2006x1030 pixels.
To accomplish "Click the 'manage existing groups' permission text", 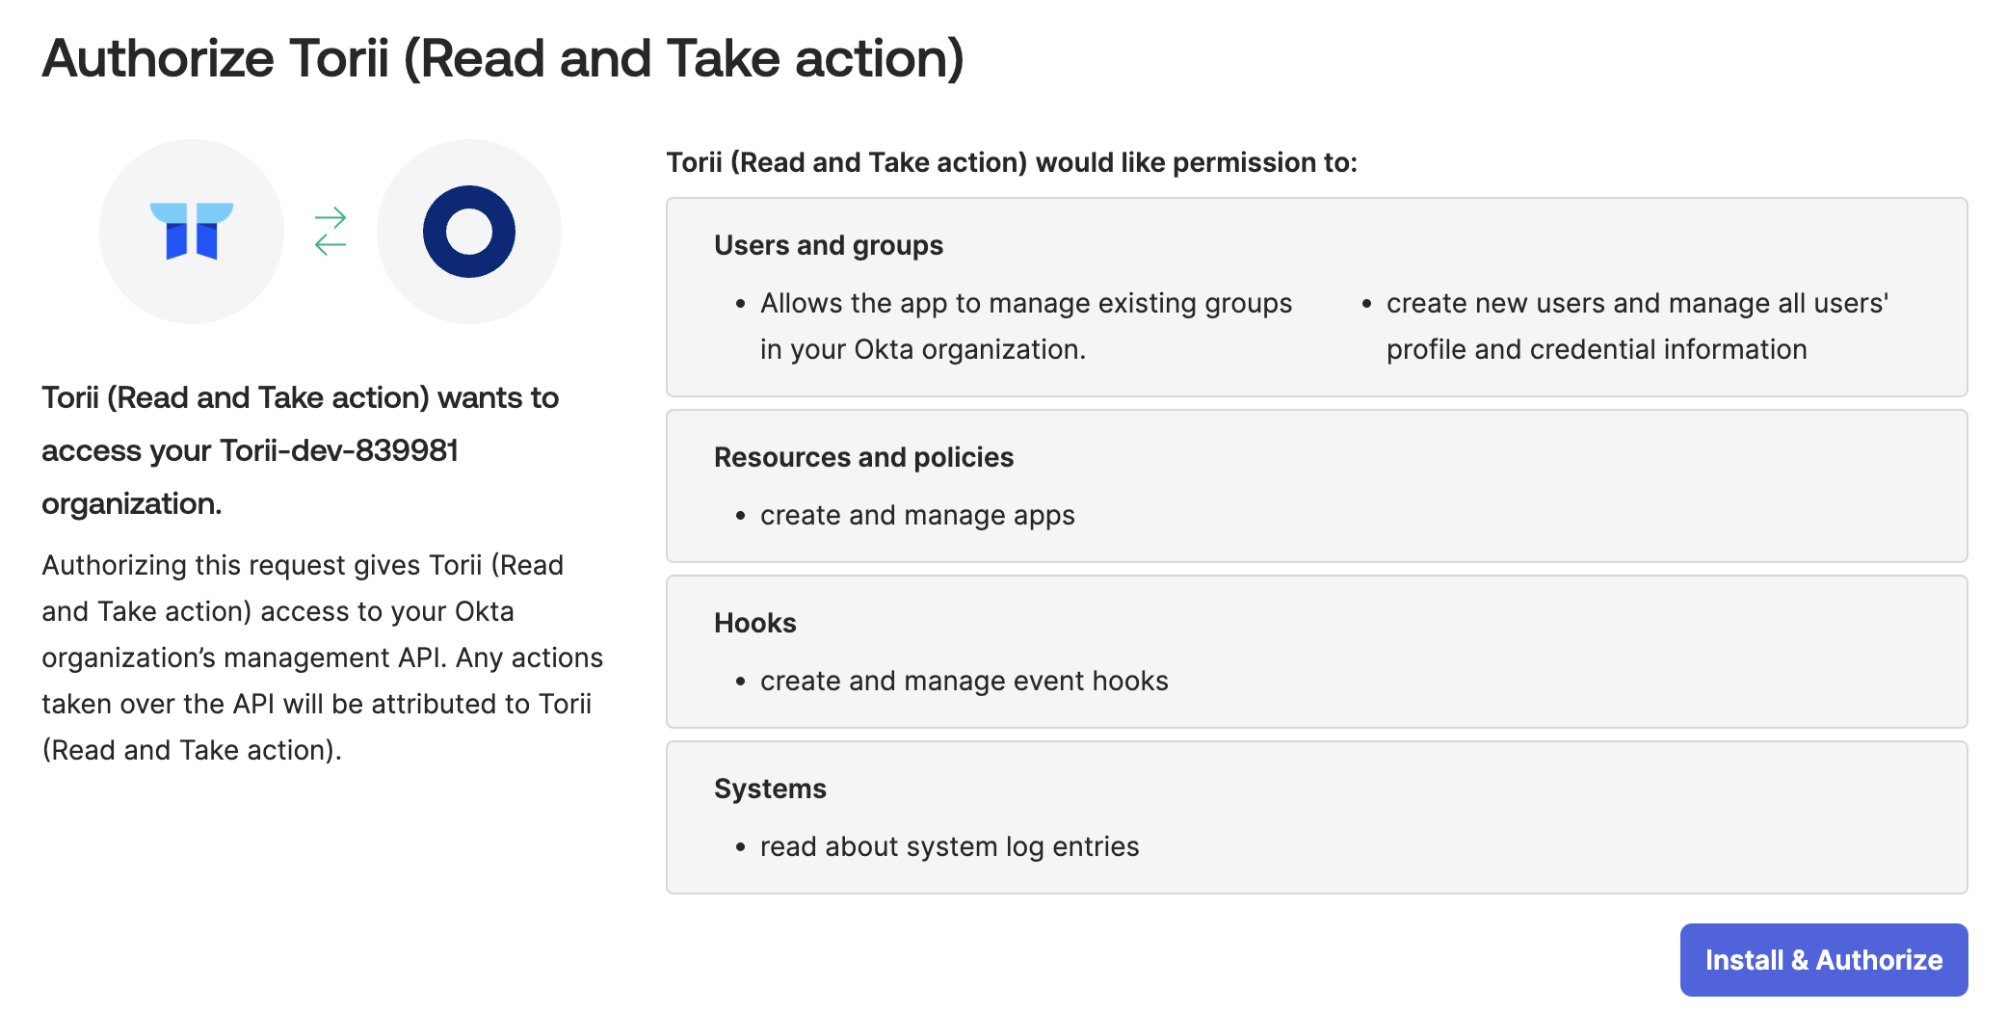I will click(x=1026, y=326).
